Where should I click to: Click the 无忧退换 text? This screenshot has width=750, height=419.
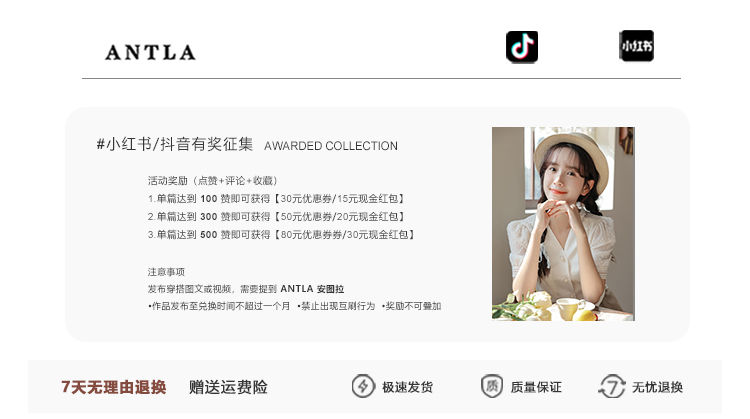click(657, 387)
